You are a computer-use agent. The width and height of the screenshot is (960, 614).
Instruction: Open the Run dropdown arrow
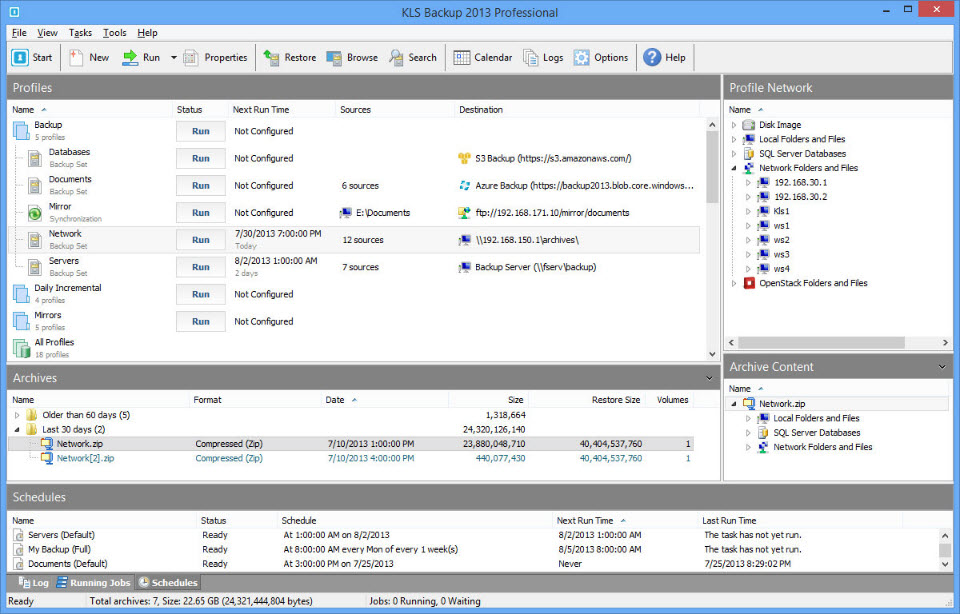click(173, 57)
